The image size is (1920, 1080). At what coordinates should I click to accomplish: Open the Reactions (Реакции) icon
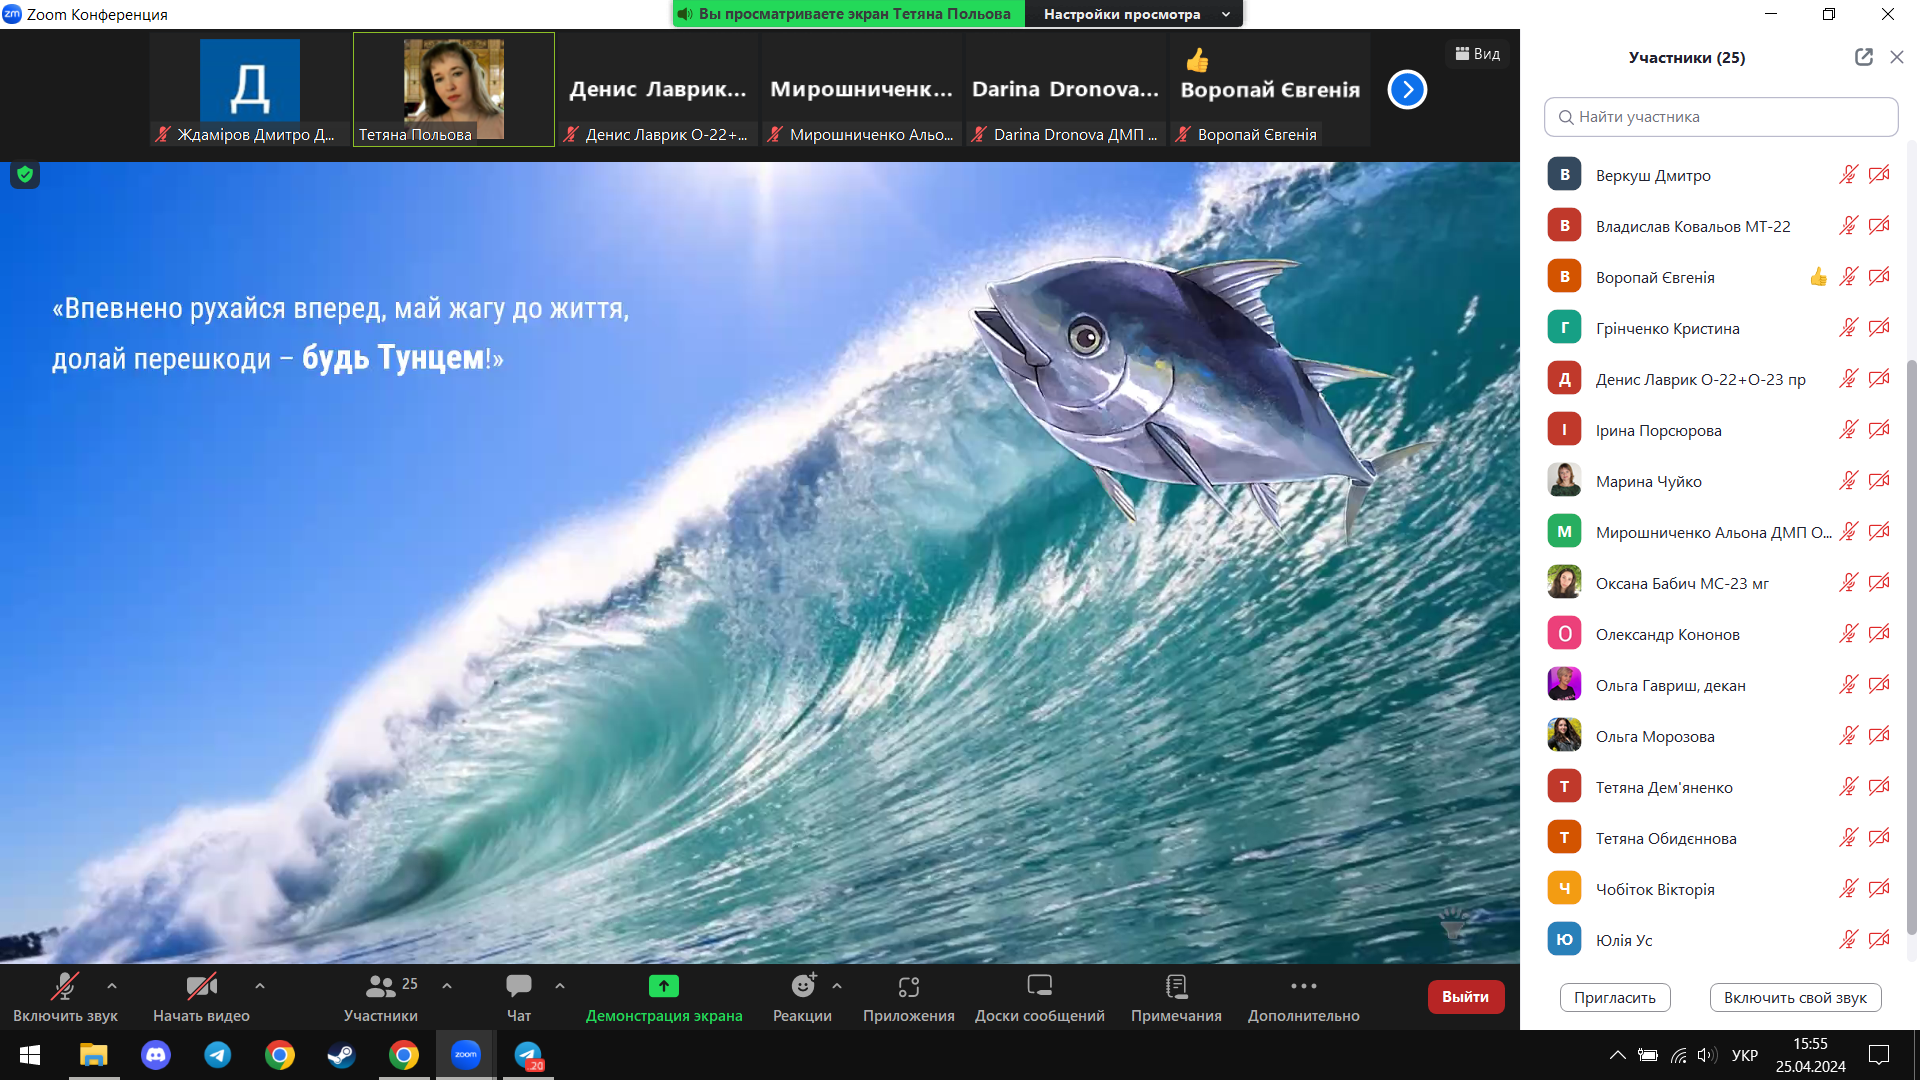802,987
